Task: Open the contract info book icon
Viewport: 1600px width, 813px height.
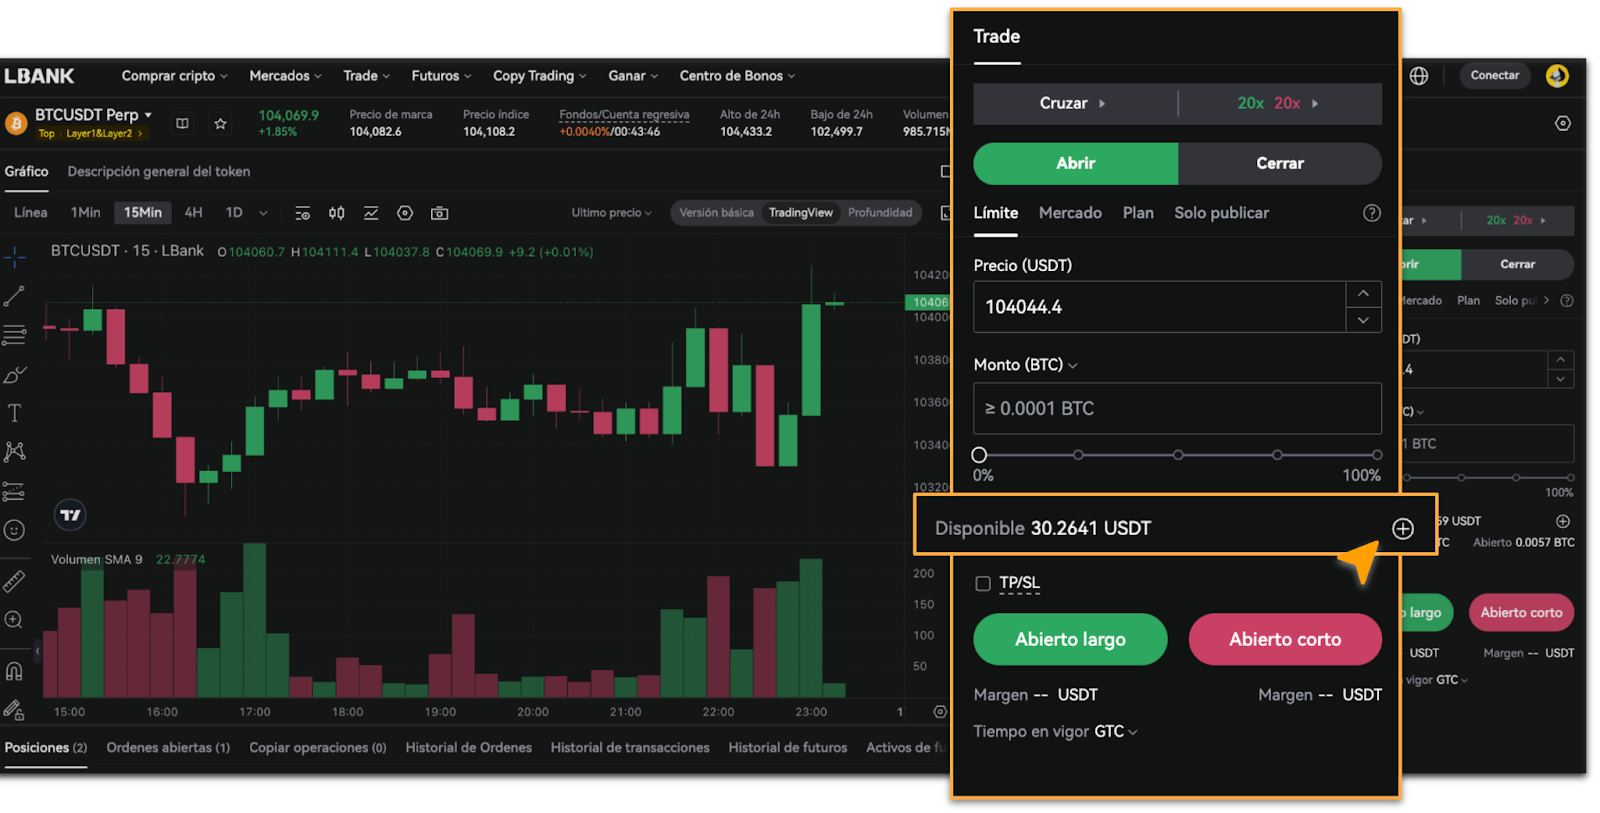Action: tap(182, 123)
